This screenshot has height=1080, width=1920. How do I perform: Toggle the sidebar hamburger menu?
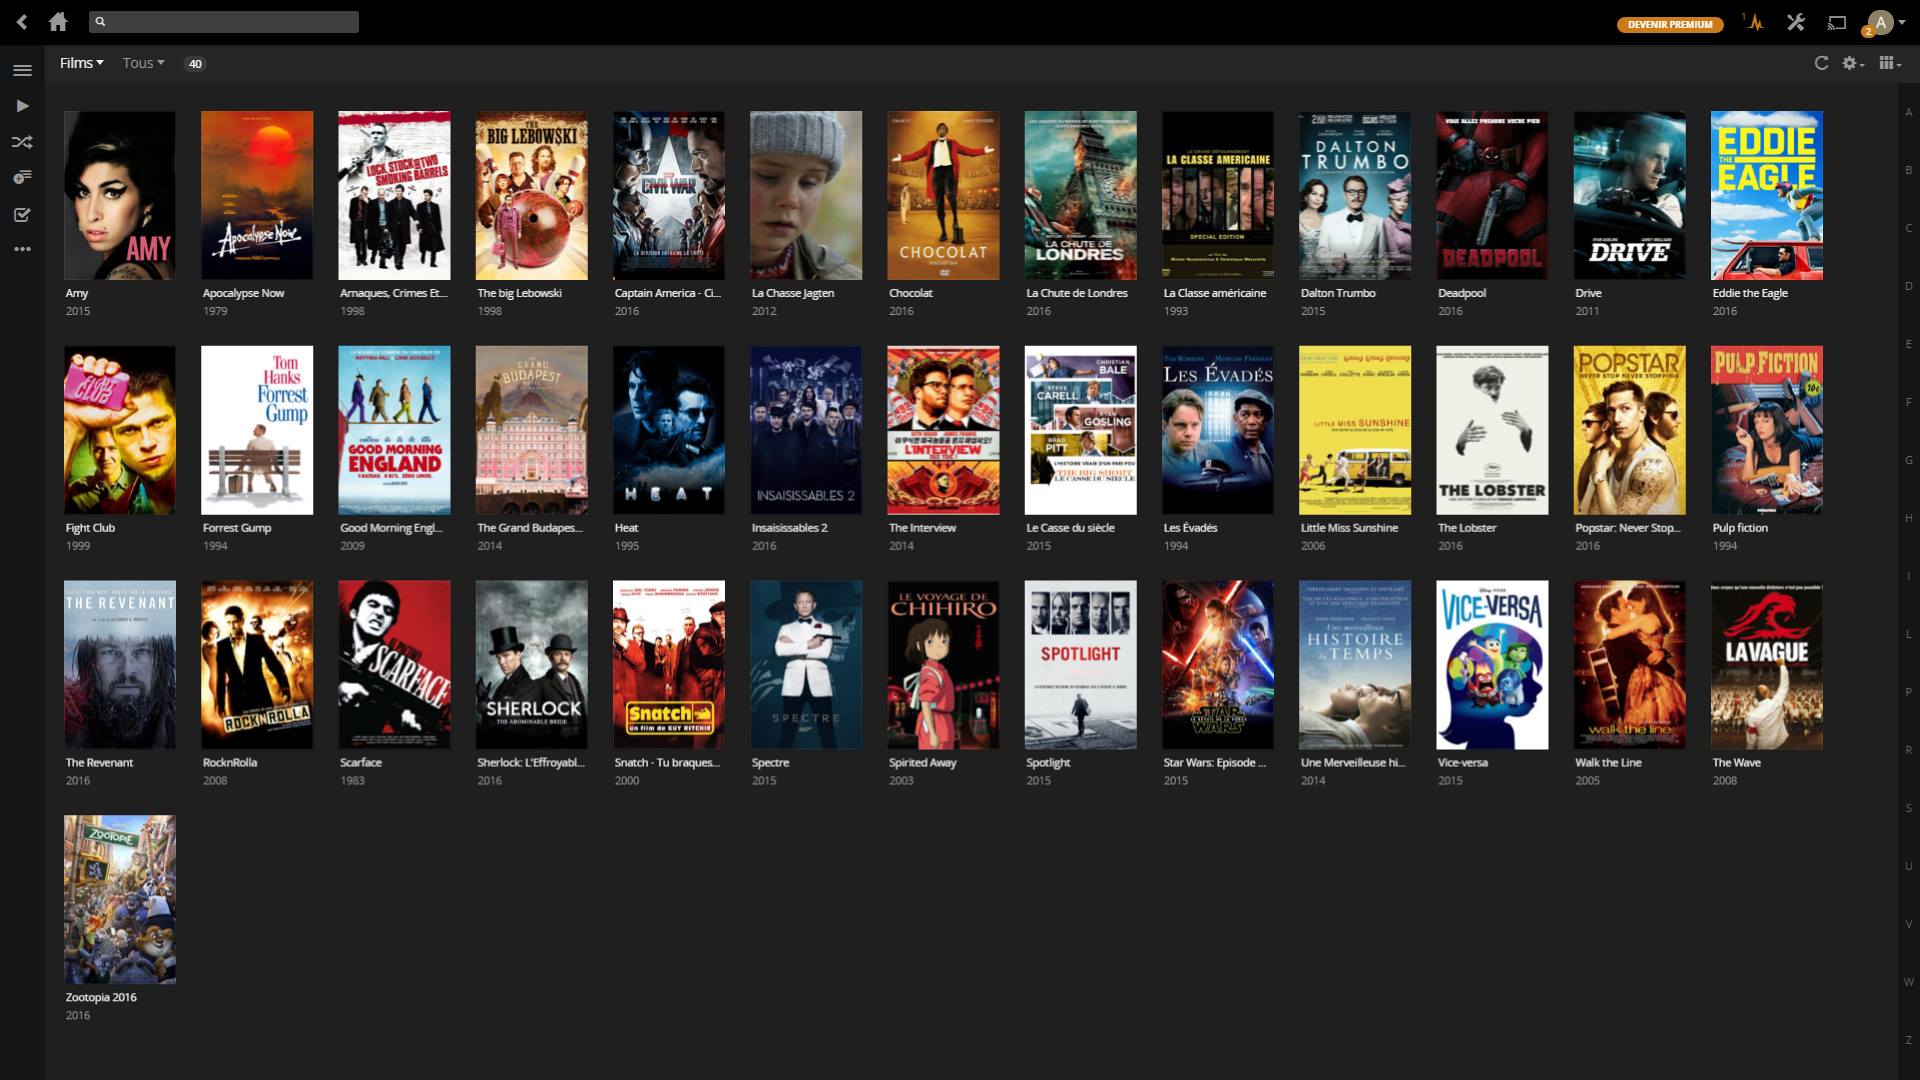[22, 70]
